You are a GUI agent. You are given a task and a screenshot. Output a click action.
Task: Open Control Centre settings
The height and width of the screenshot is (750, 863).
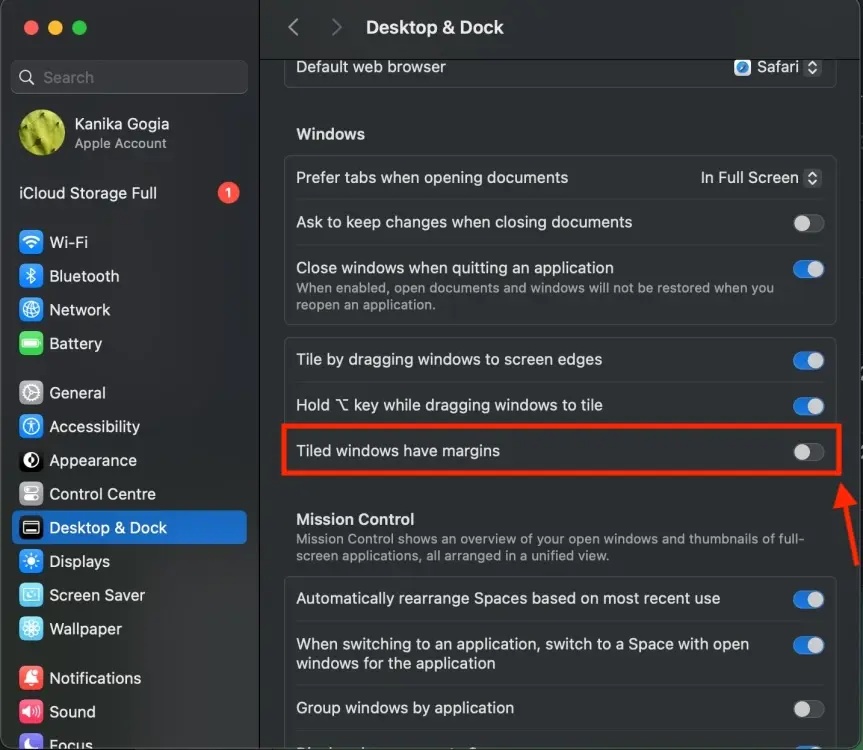click(x=102, y=493)
